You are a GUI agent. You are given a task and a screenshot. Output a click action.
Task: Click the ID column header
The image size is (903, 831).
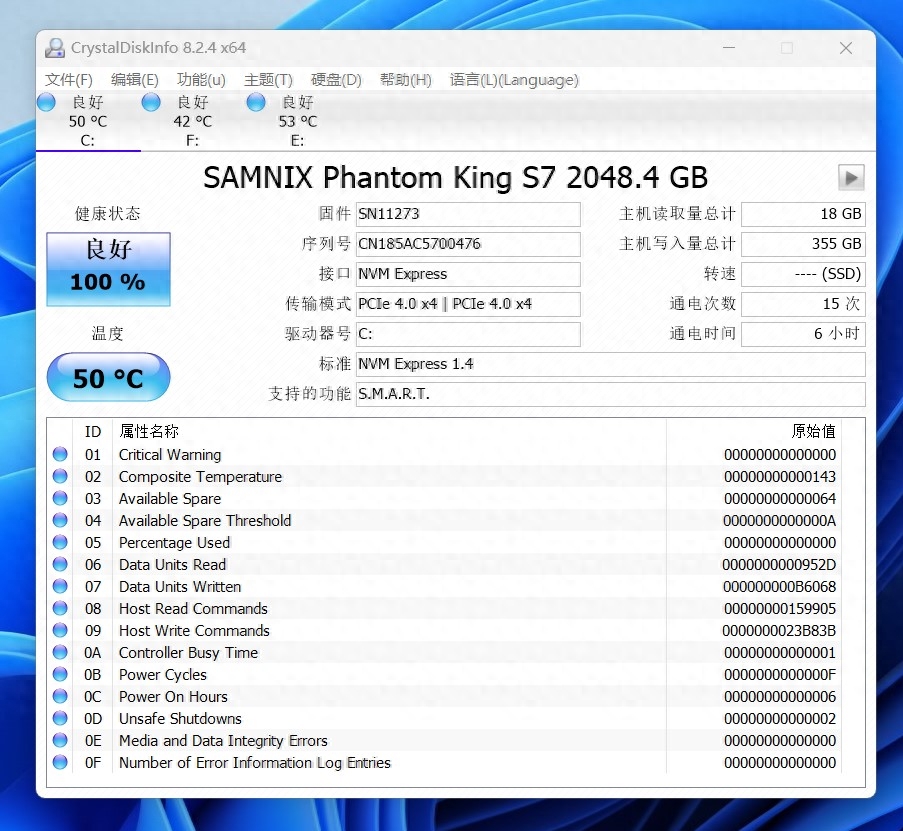click(x=93, y=431)
